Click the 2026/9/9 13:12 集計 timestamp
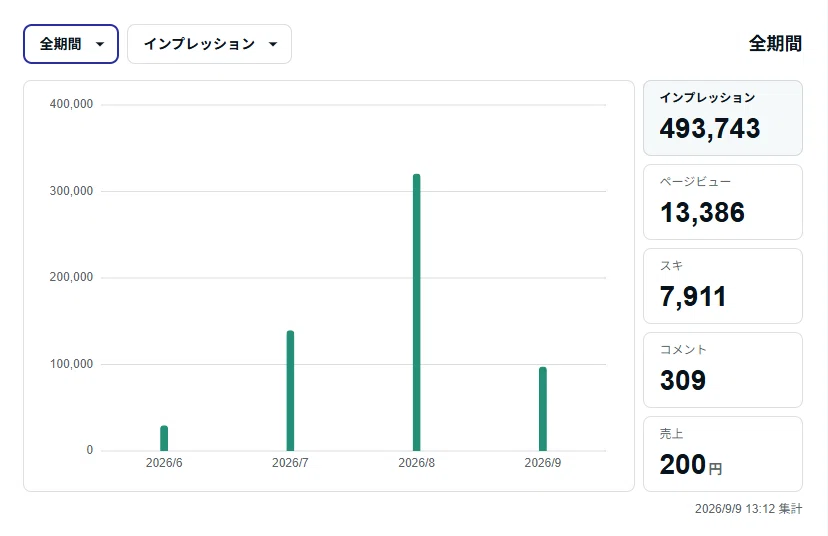This screenshot has height=536, width=828. coord(748,509)
